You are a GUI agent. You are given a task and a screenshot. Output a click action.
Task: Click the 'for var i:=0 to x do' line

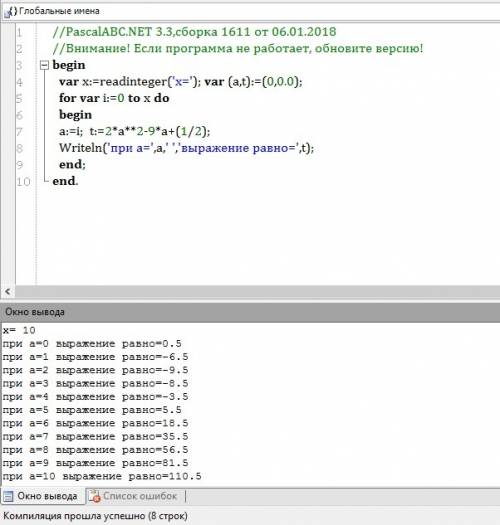click(114, 98)
